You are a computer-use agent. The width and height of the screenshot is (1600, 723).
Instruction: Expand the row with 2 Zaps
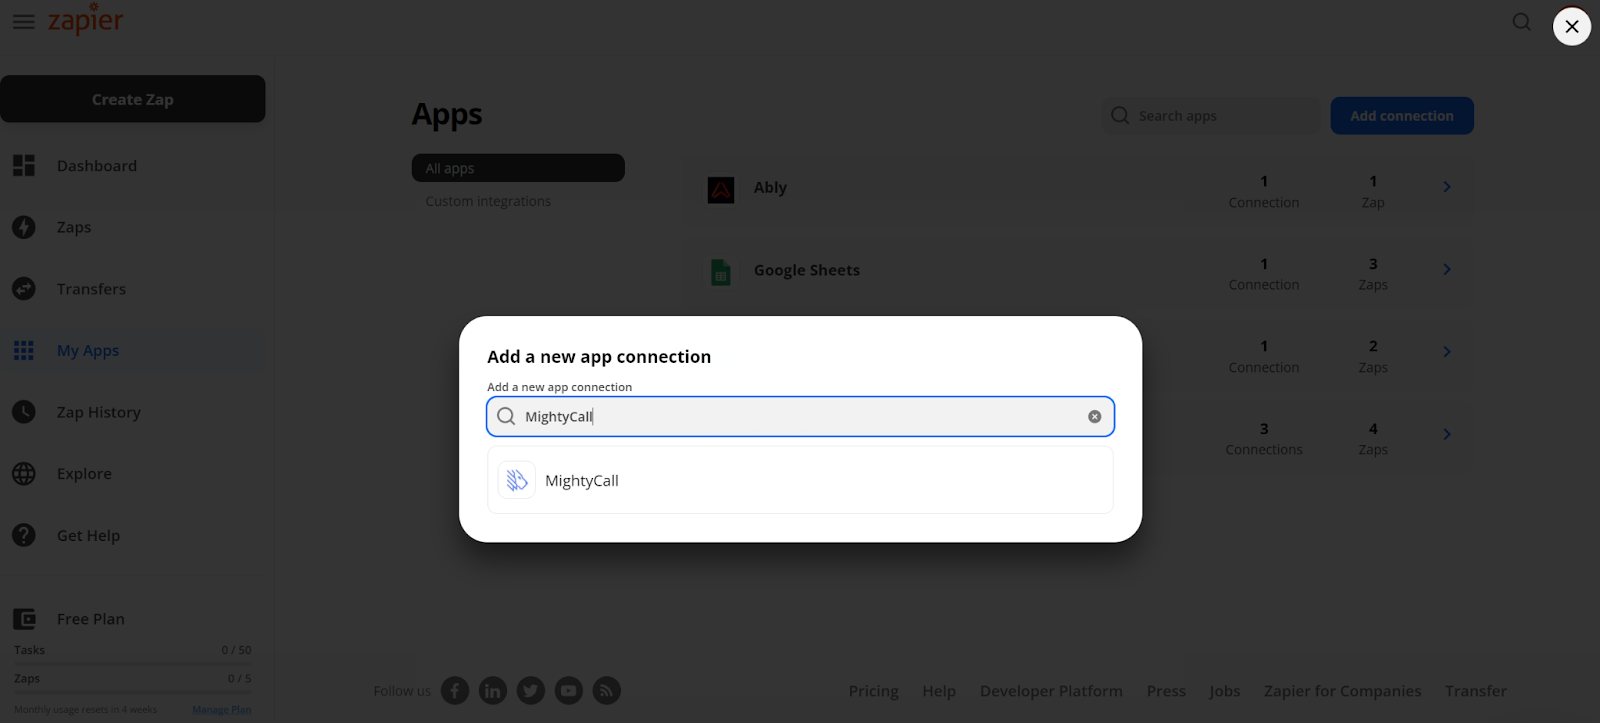1447,352
